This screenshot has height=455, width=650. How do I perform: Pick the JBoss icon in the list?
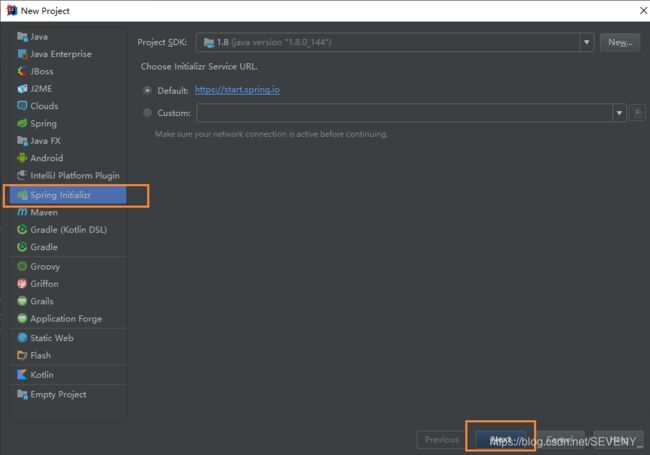[x=22, y=71]
